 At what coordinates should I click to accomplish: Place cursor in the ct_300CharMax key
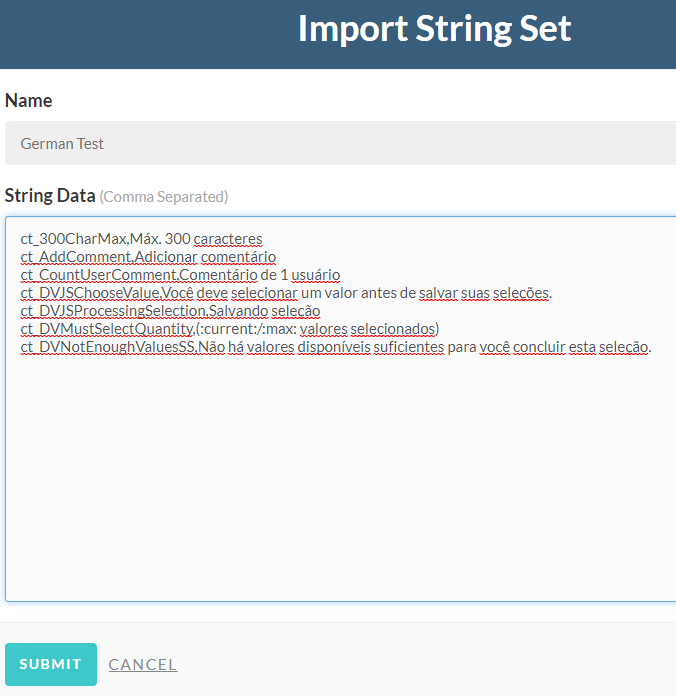[75, 239]
